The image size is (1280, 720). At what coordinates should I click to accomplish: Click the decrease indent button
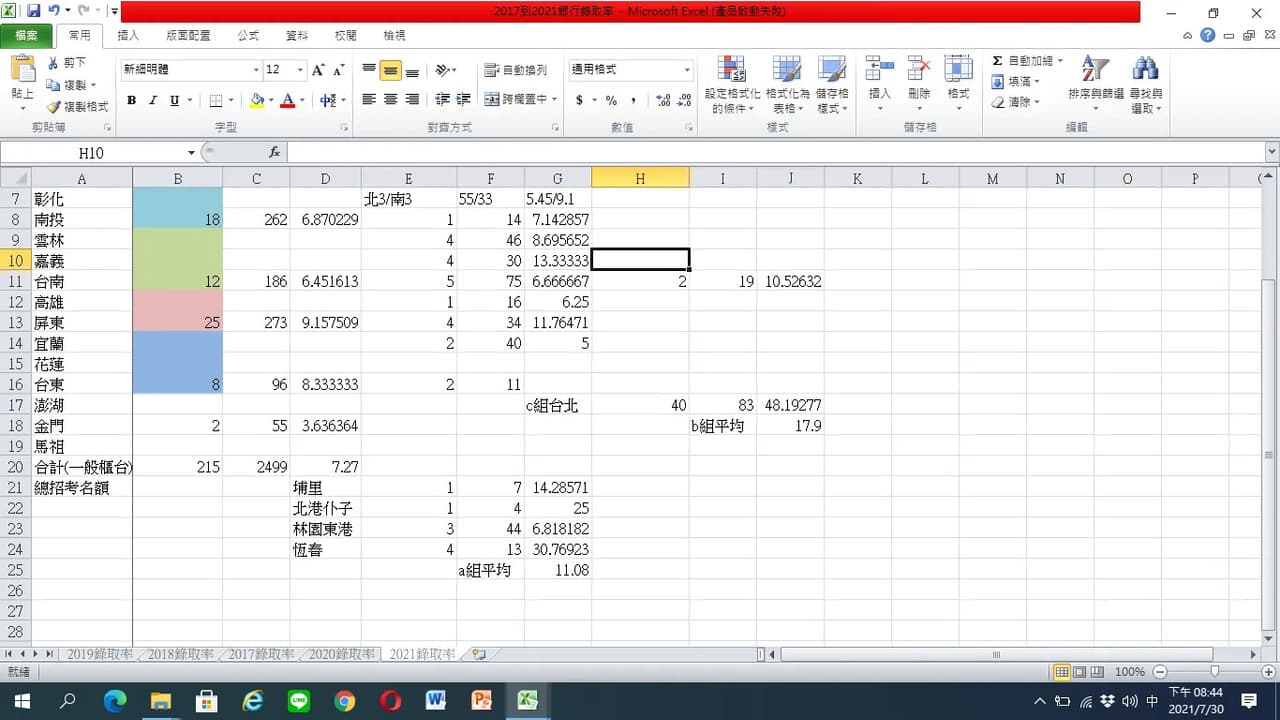click(x=443, y=100)
